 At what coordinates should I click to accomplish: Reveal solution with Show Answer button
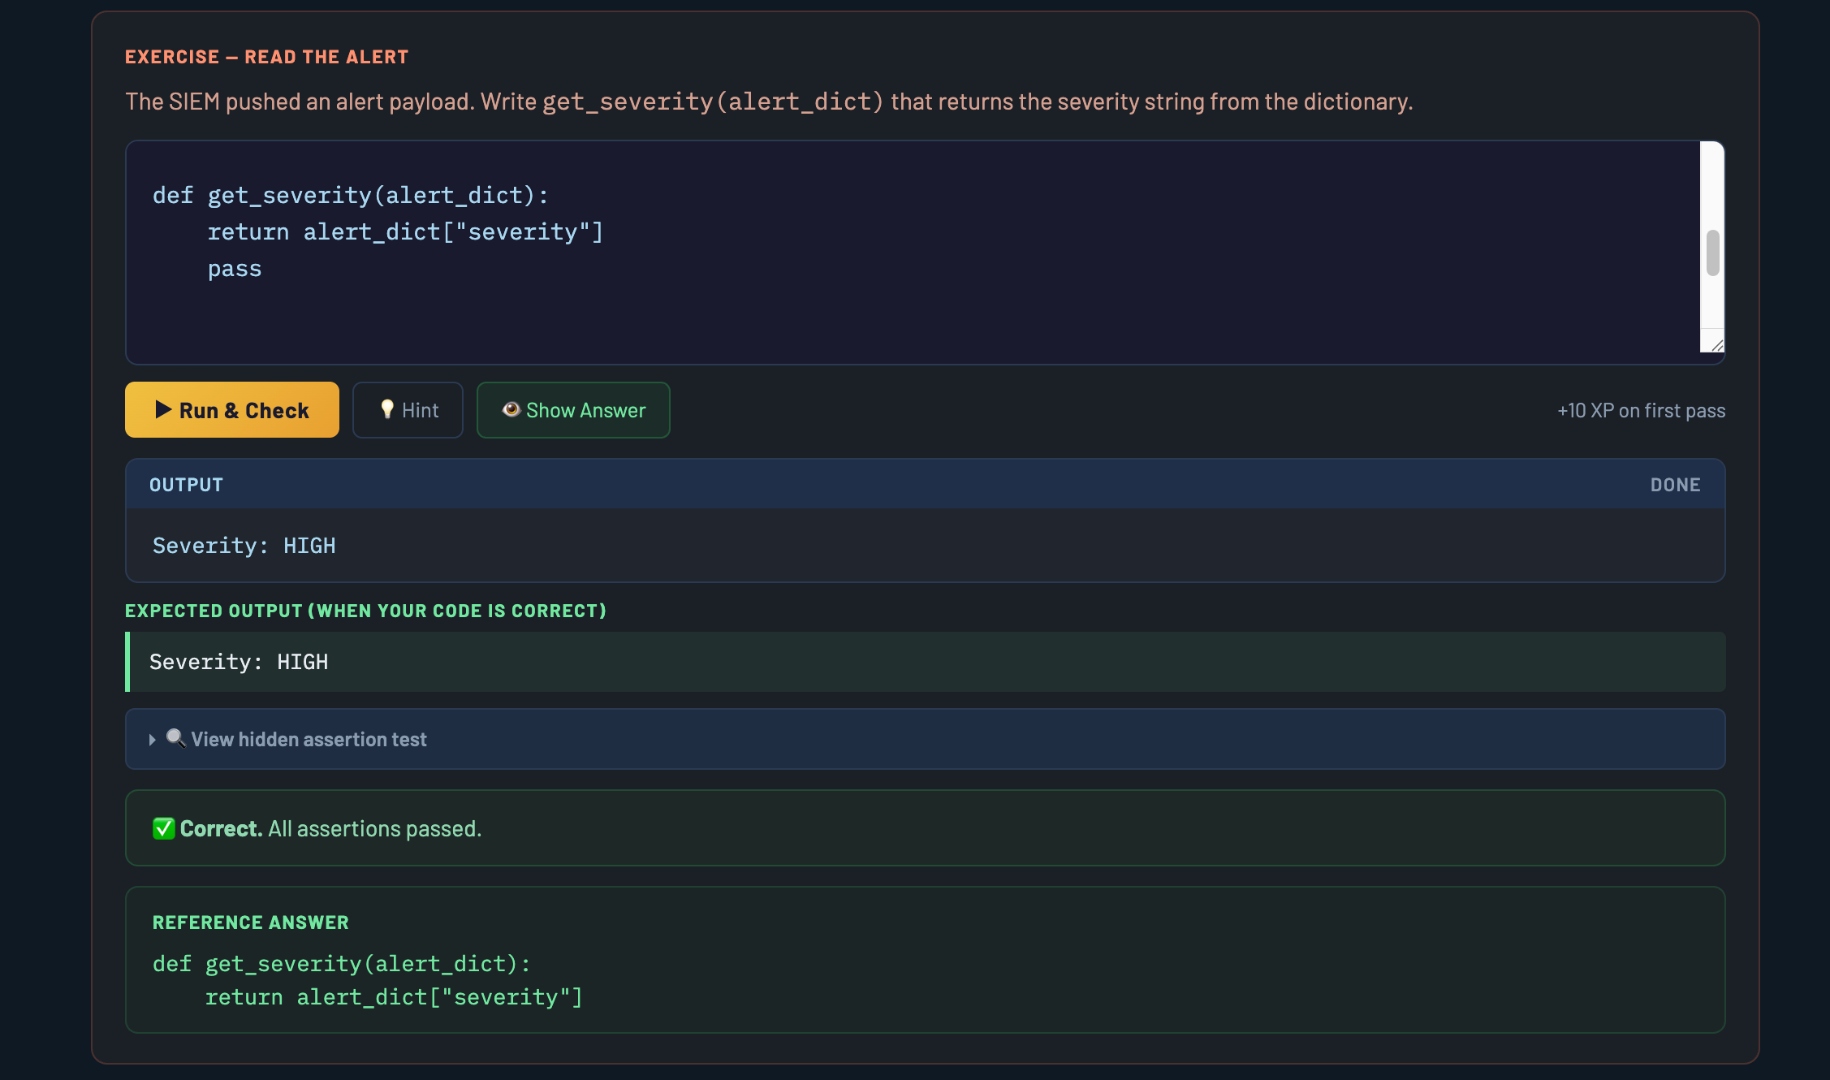[x=573, y=410]
